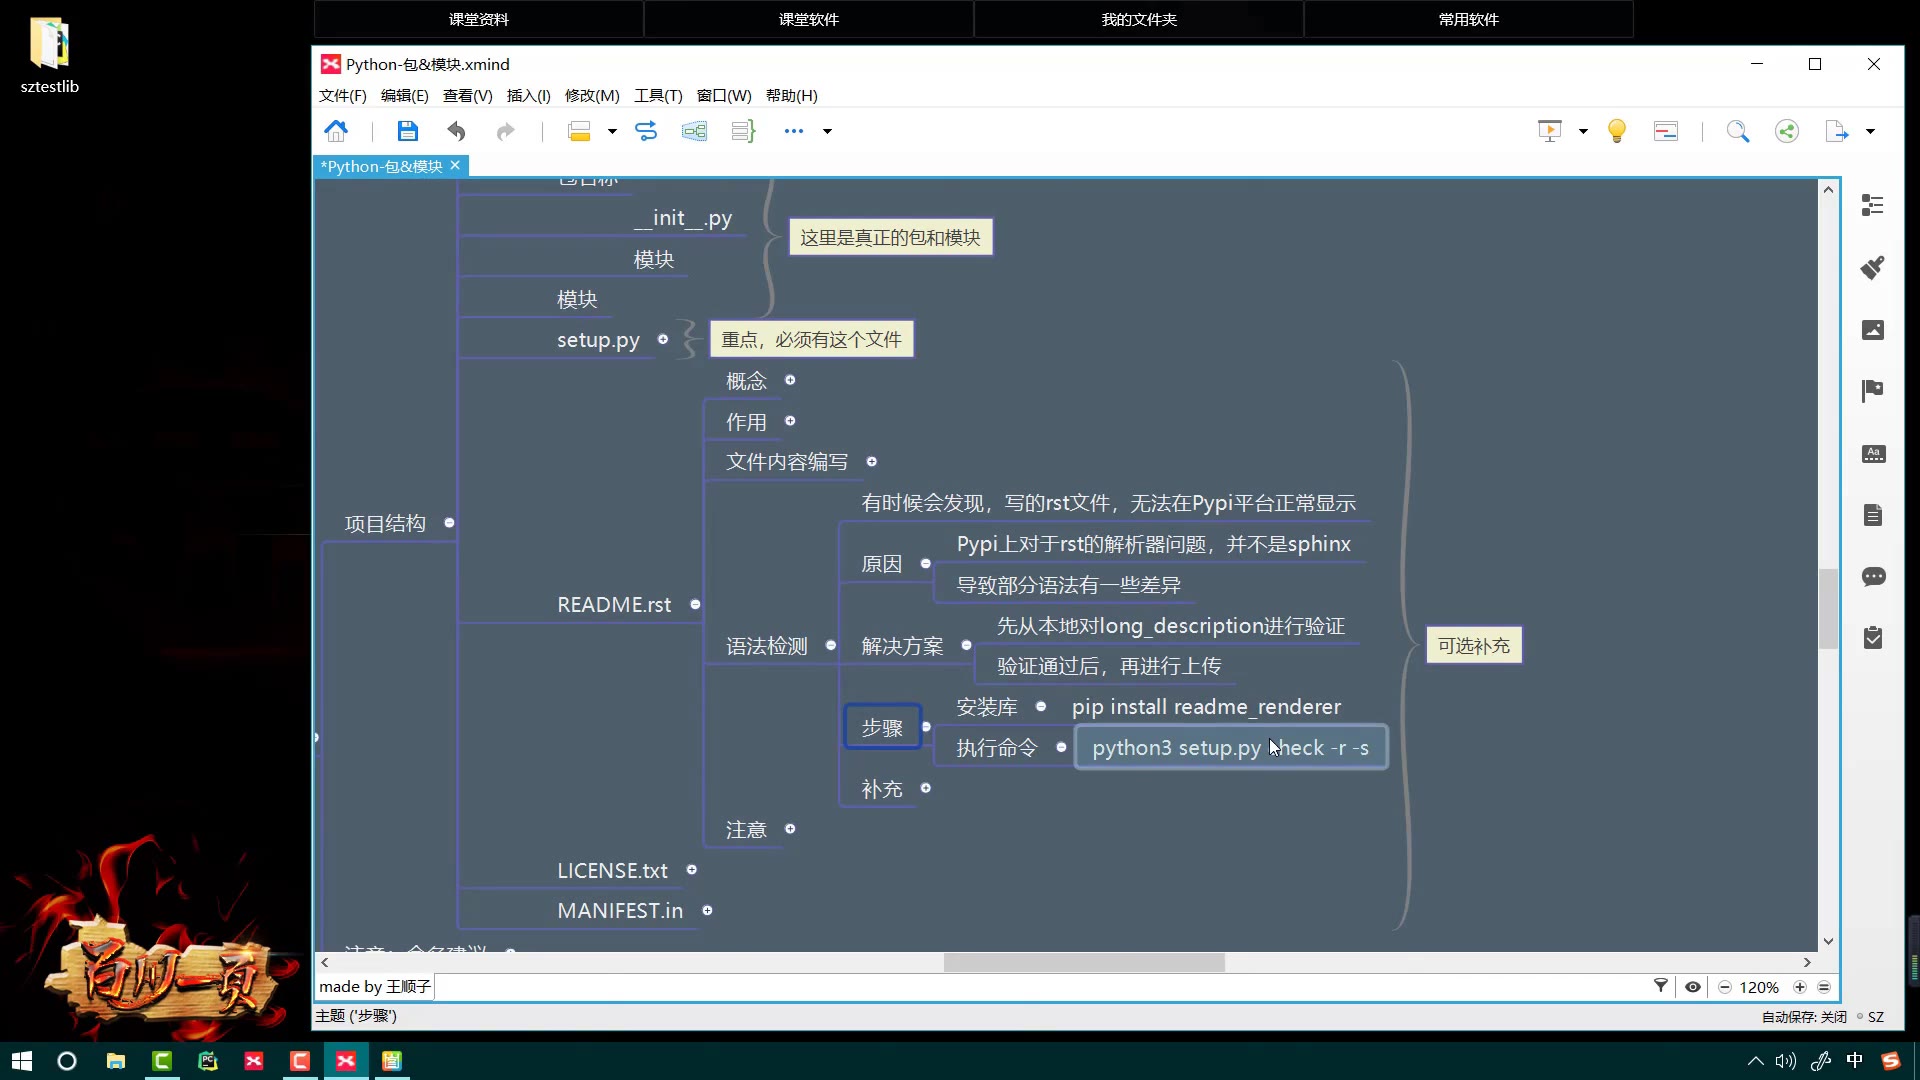Open the Comments panel icon

coord(1873,577)
